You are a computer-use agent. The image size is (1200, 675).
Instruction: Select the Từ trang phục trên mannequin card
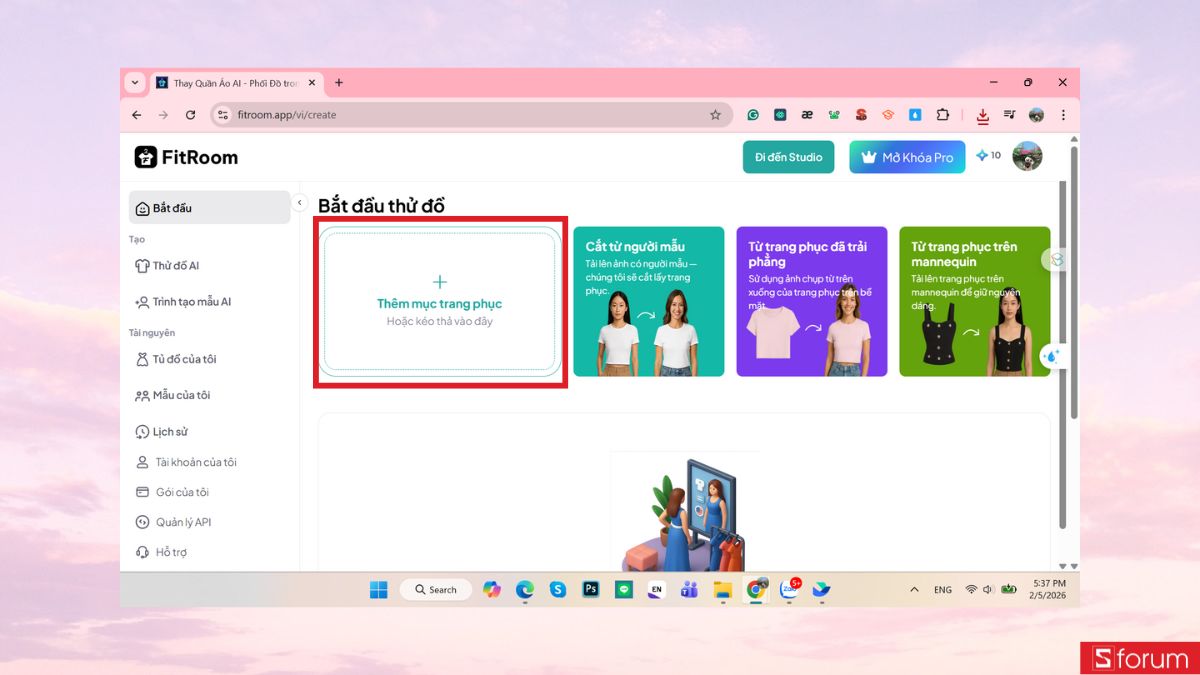click(x=975, y=302)
